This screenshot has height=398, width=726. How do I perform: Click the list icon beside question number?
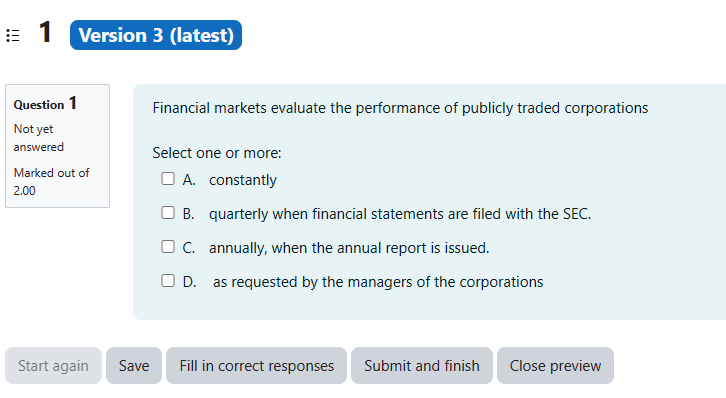(x=13, y=35)
